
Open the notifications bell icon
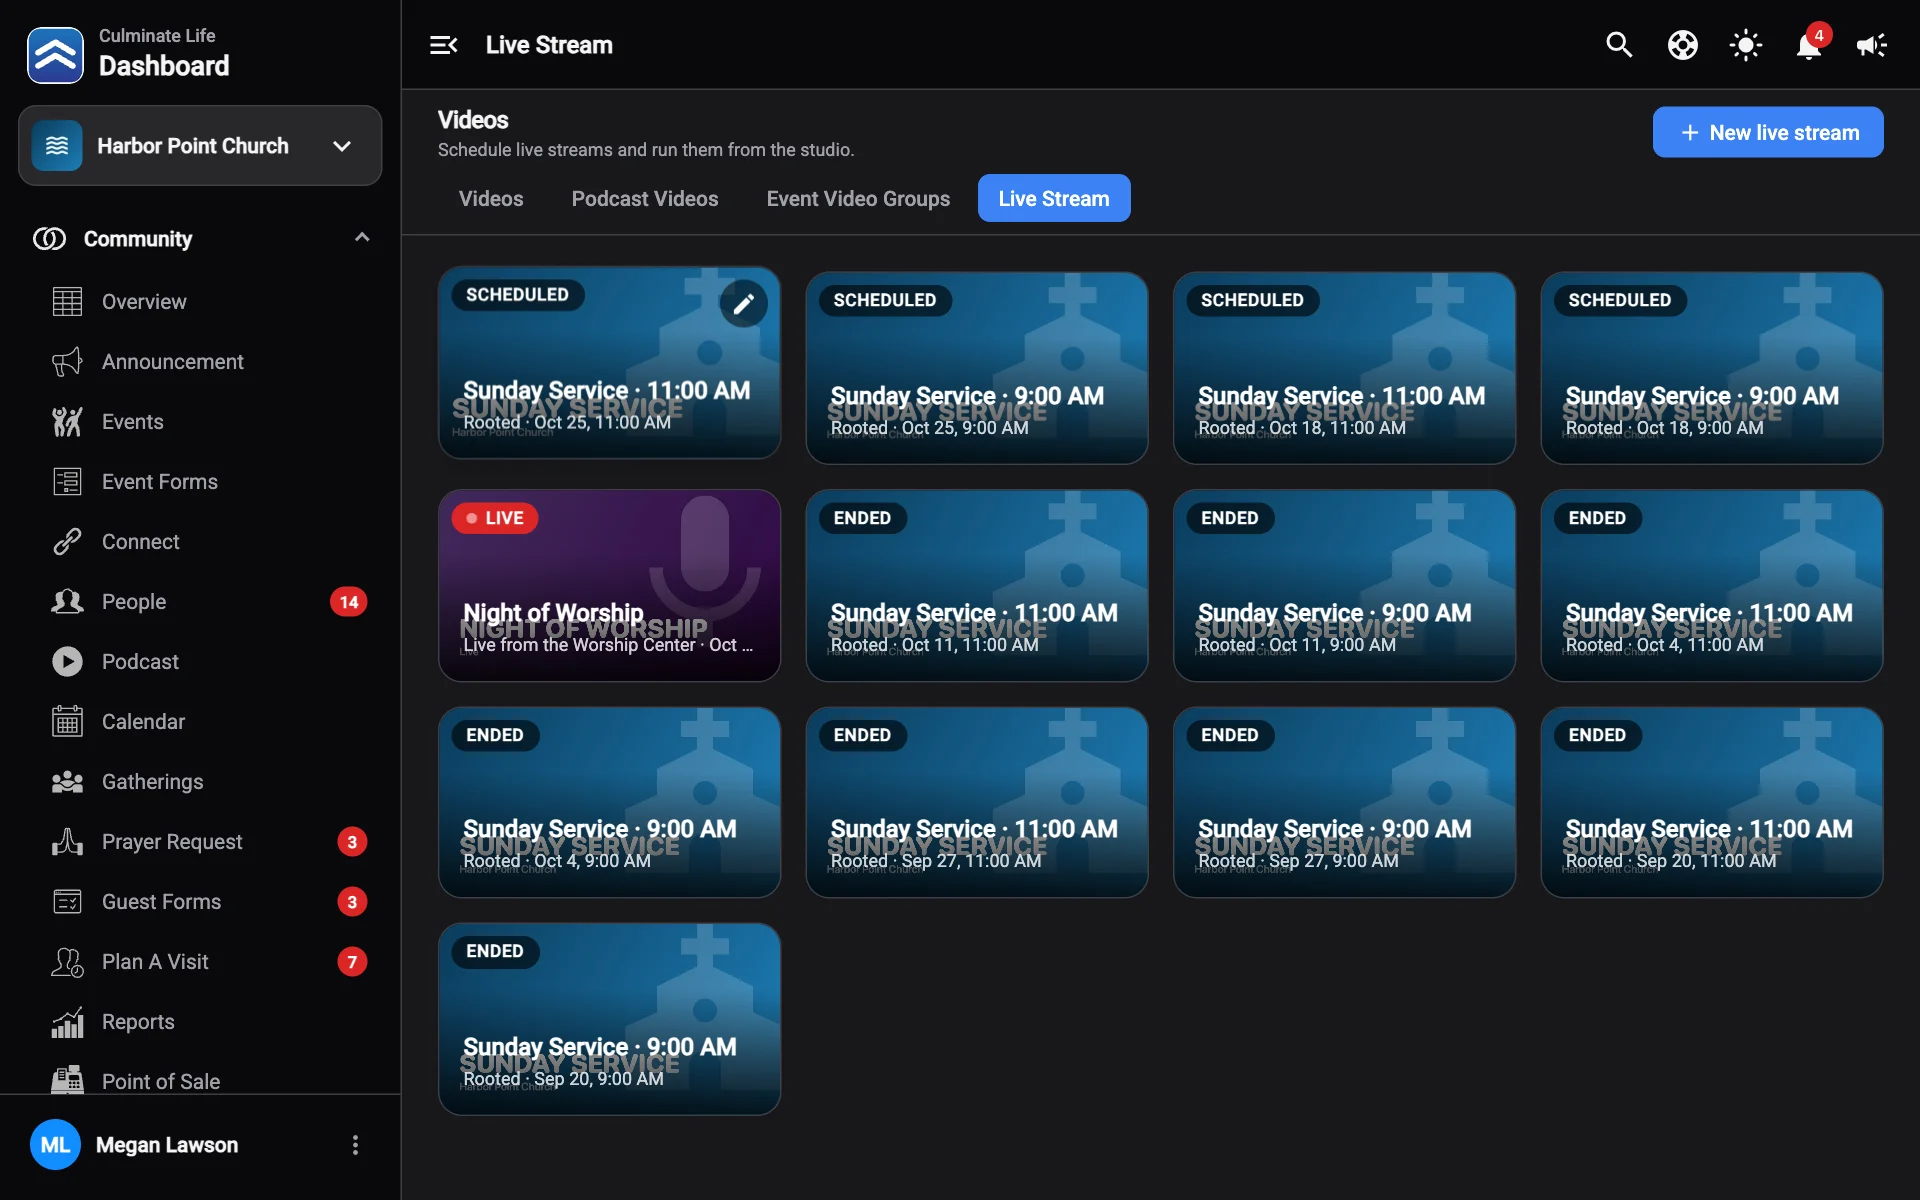point(1809,45)
